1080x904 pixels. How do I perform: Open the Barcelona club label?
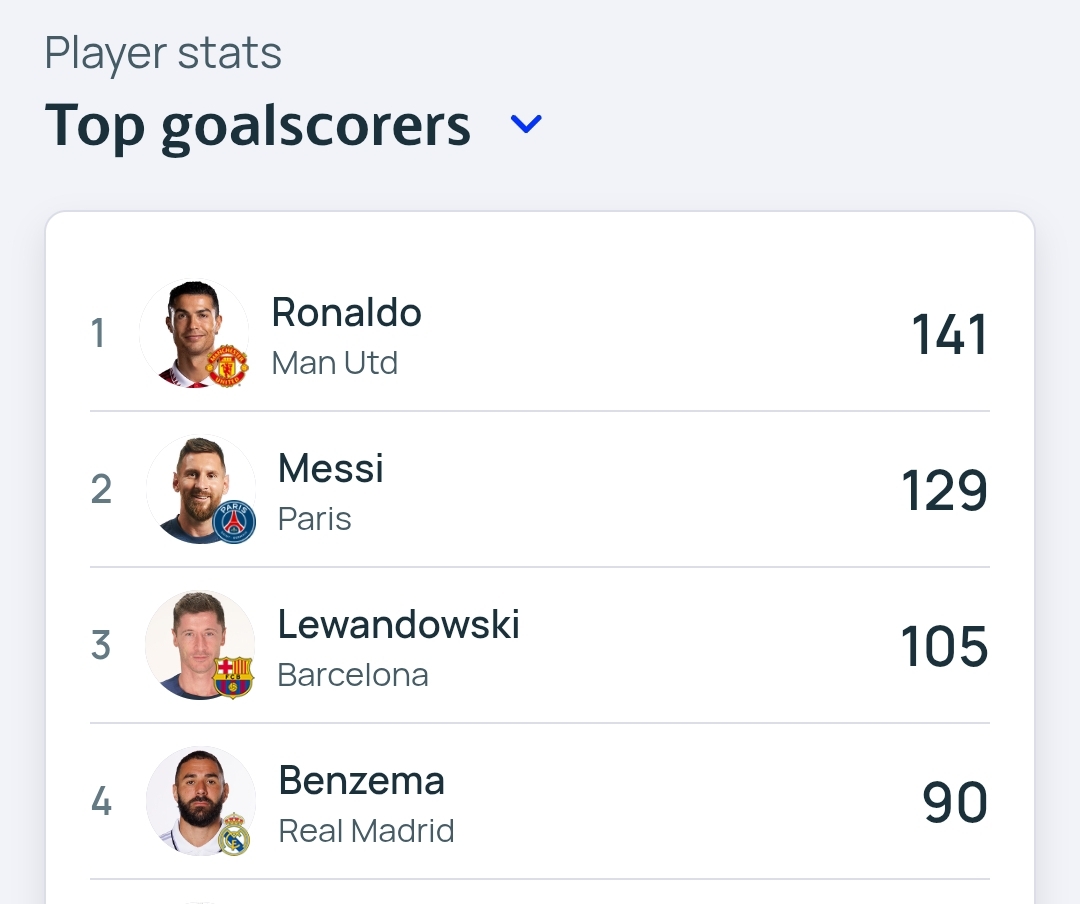pyautogui.click(x=352, y=675)
